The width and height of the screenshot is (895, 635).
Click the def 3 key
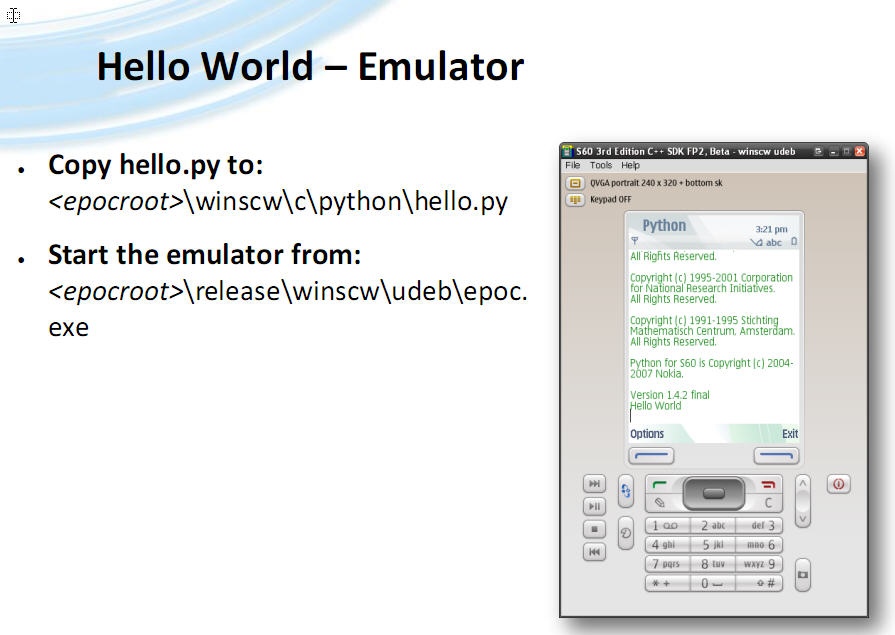[759, 525]
